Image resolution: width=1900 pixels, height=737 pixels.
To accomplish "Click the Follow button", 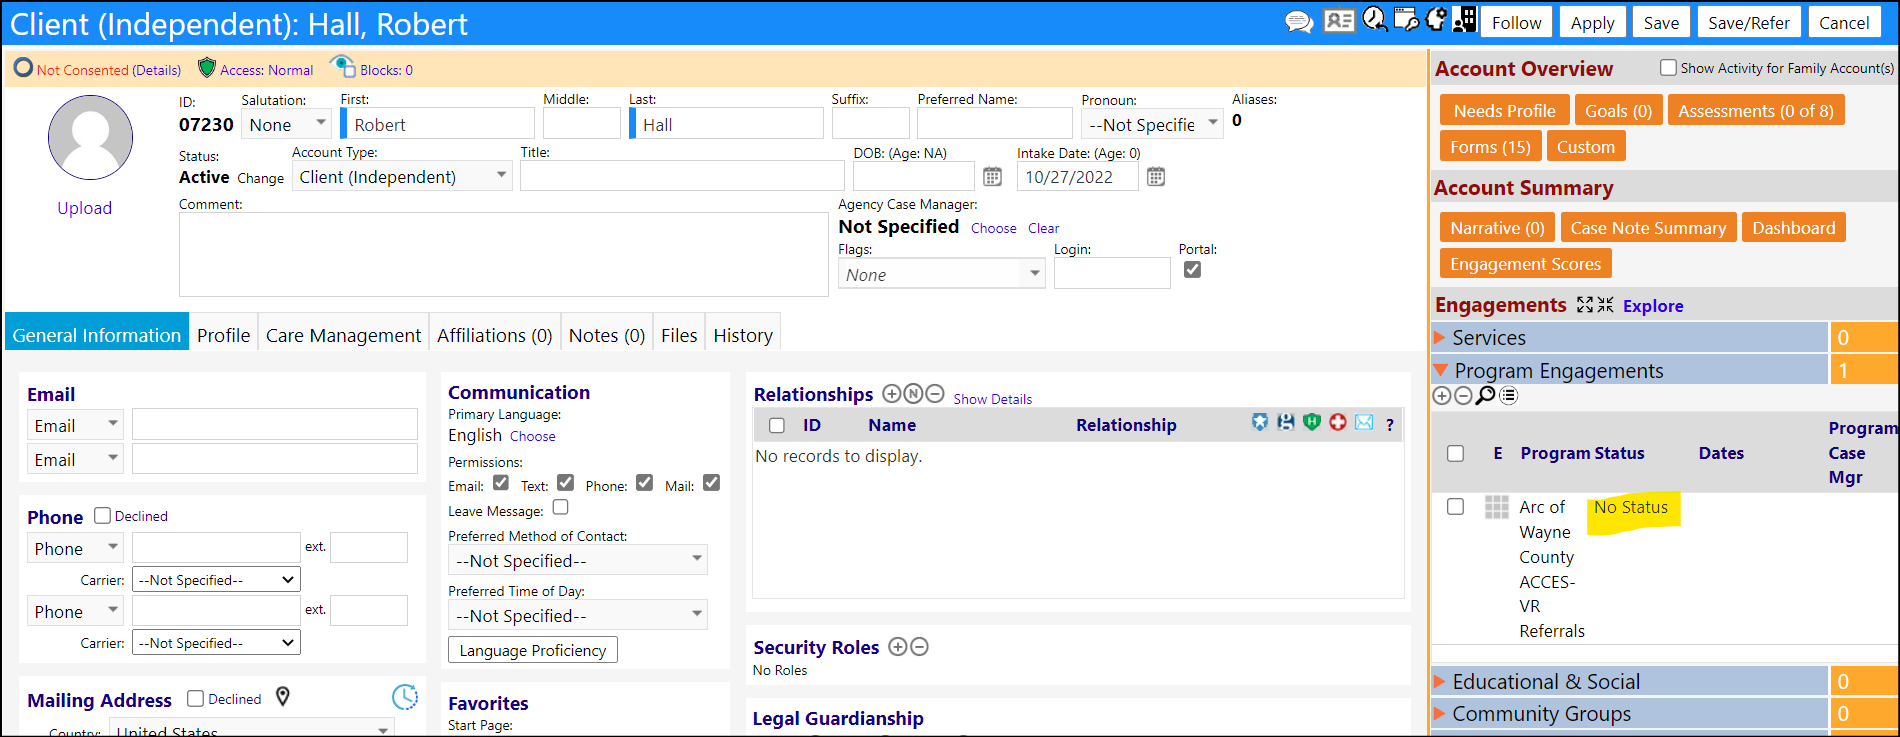I will pyautogui.click(x=1517, y=22).
